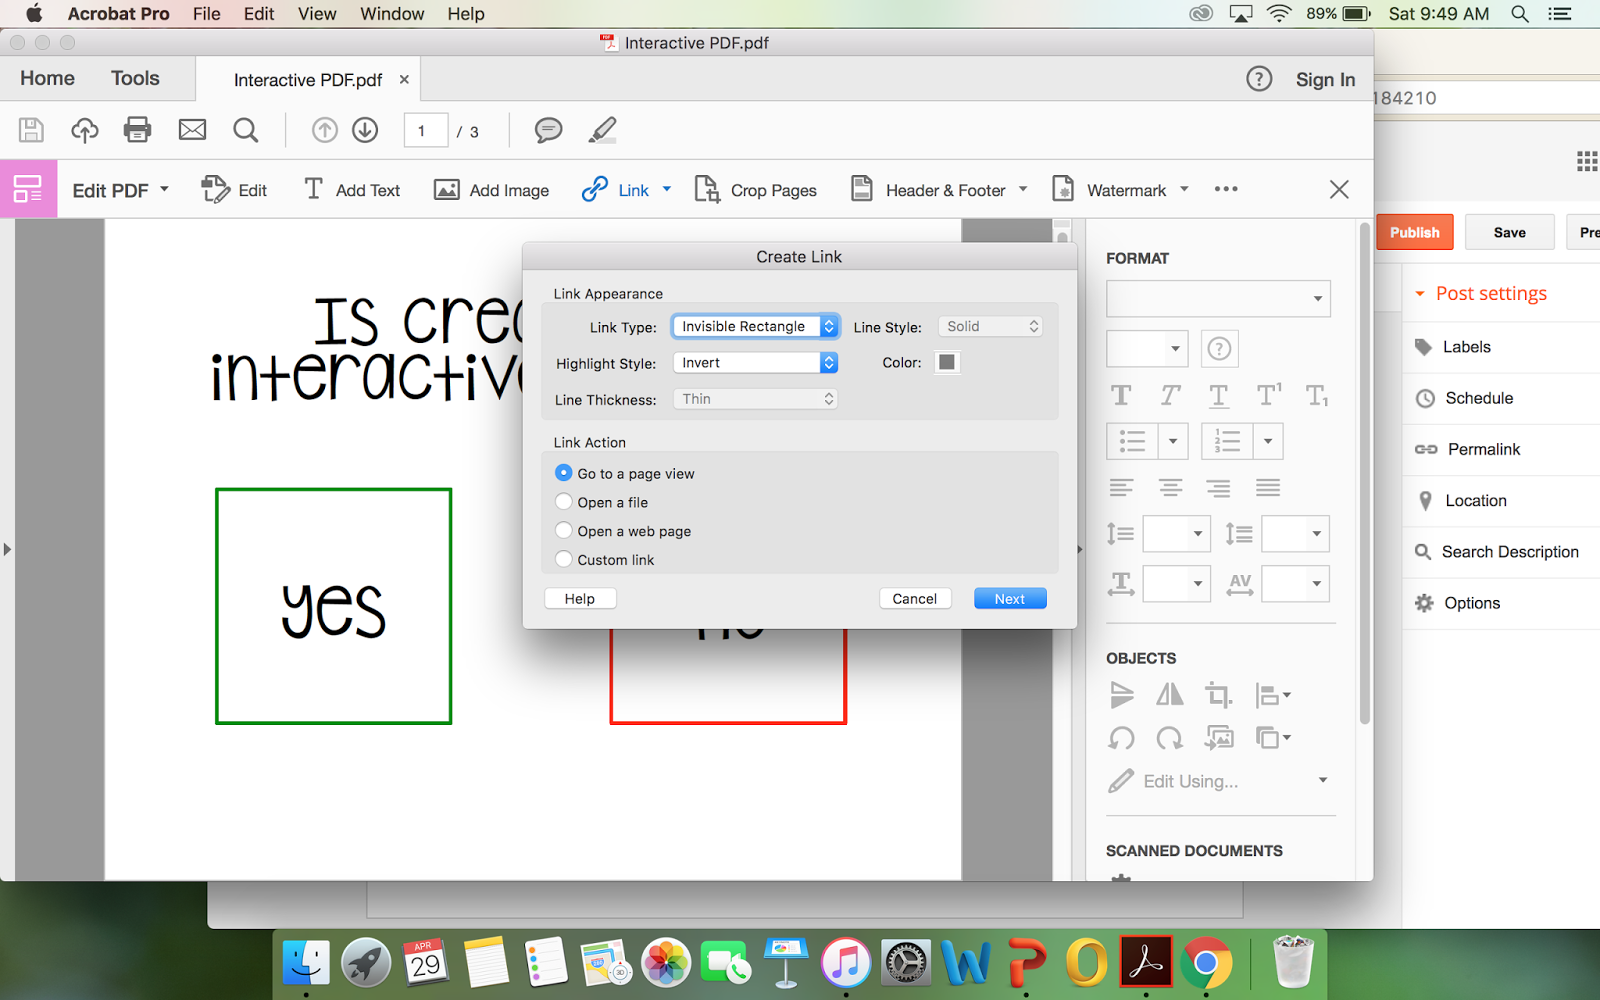This screenshot has height=1000, width=1600.
Task: Open the Link Type dropdown
Action: click(755, 326)
